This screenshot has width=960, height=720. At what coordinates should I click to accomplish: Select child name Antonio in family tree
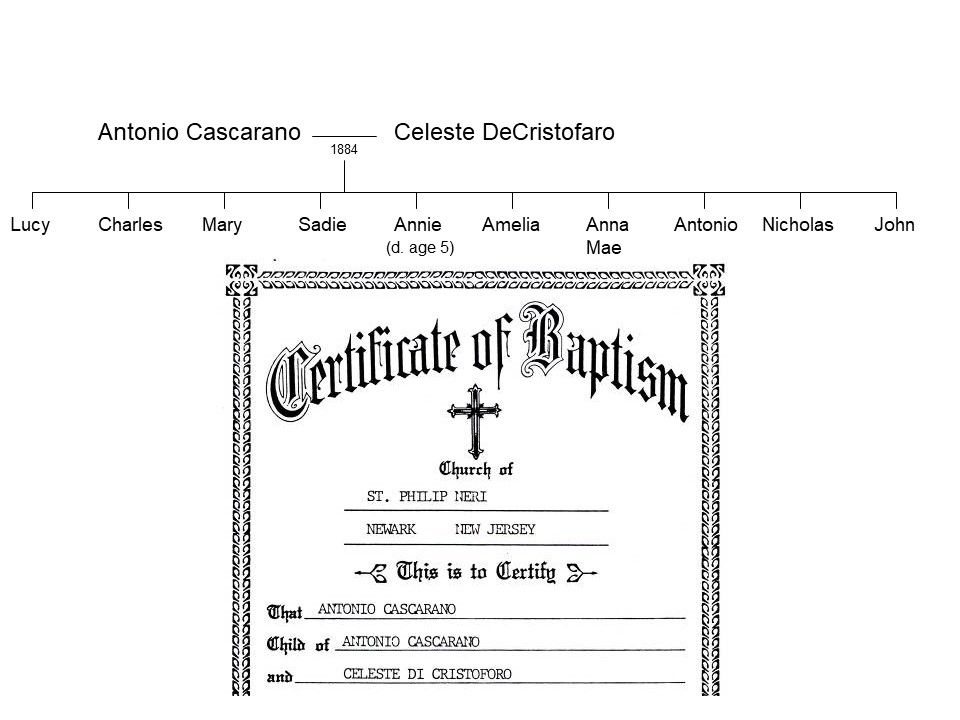pos(705,225)
